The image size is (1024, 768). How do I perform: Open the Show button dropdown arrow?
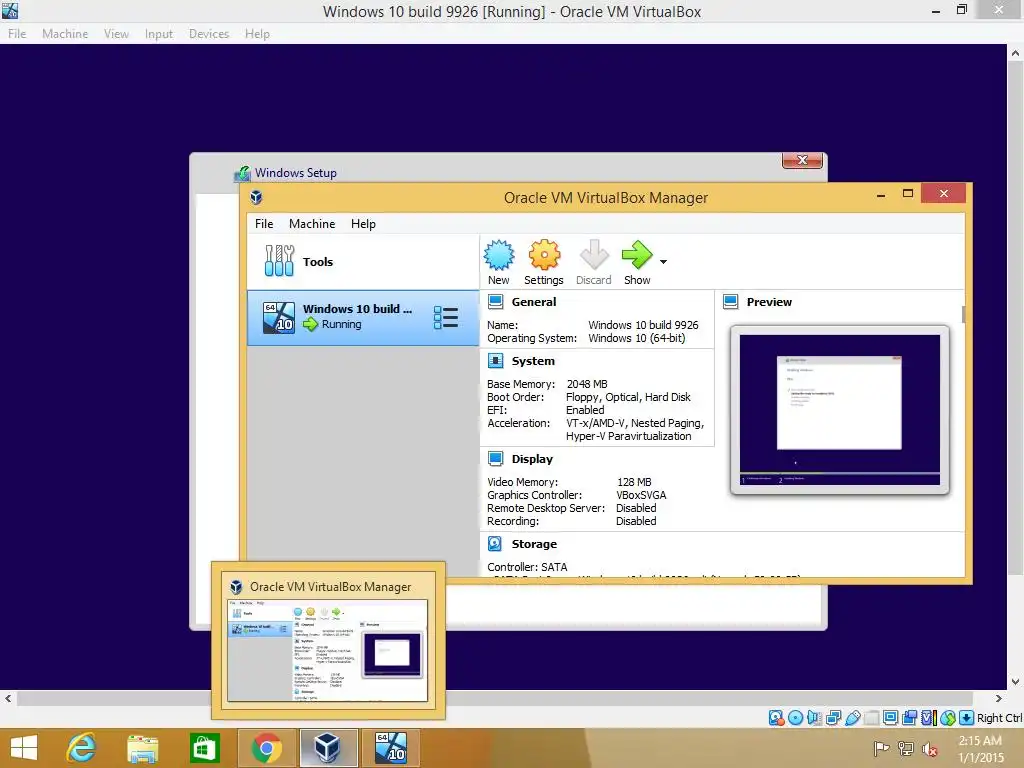pyautogui.click(x=664, y=262)
